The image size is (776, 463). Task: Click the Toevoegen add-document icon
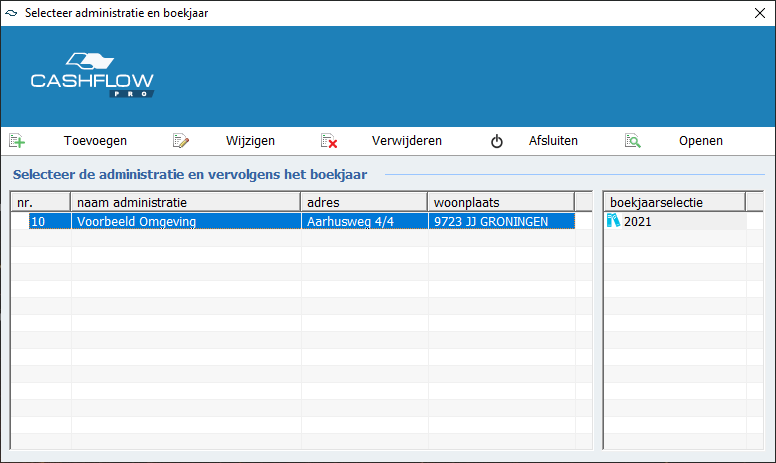point(17,141)
